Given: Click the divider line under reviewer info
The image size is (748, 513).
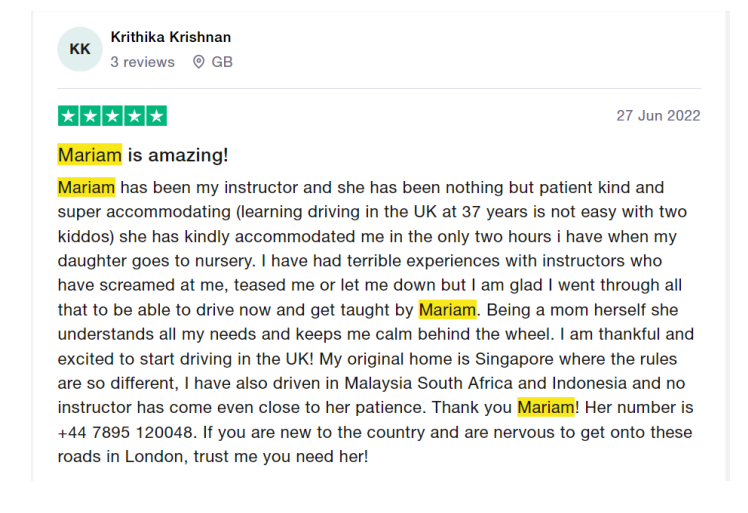Looking at the screenshot, I should coord(379,88).
